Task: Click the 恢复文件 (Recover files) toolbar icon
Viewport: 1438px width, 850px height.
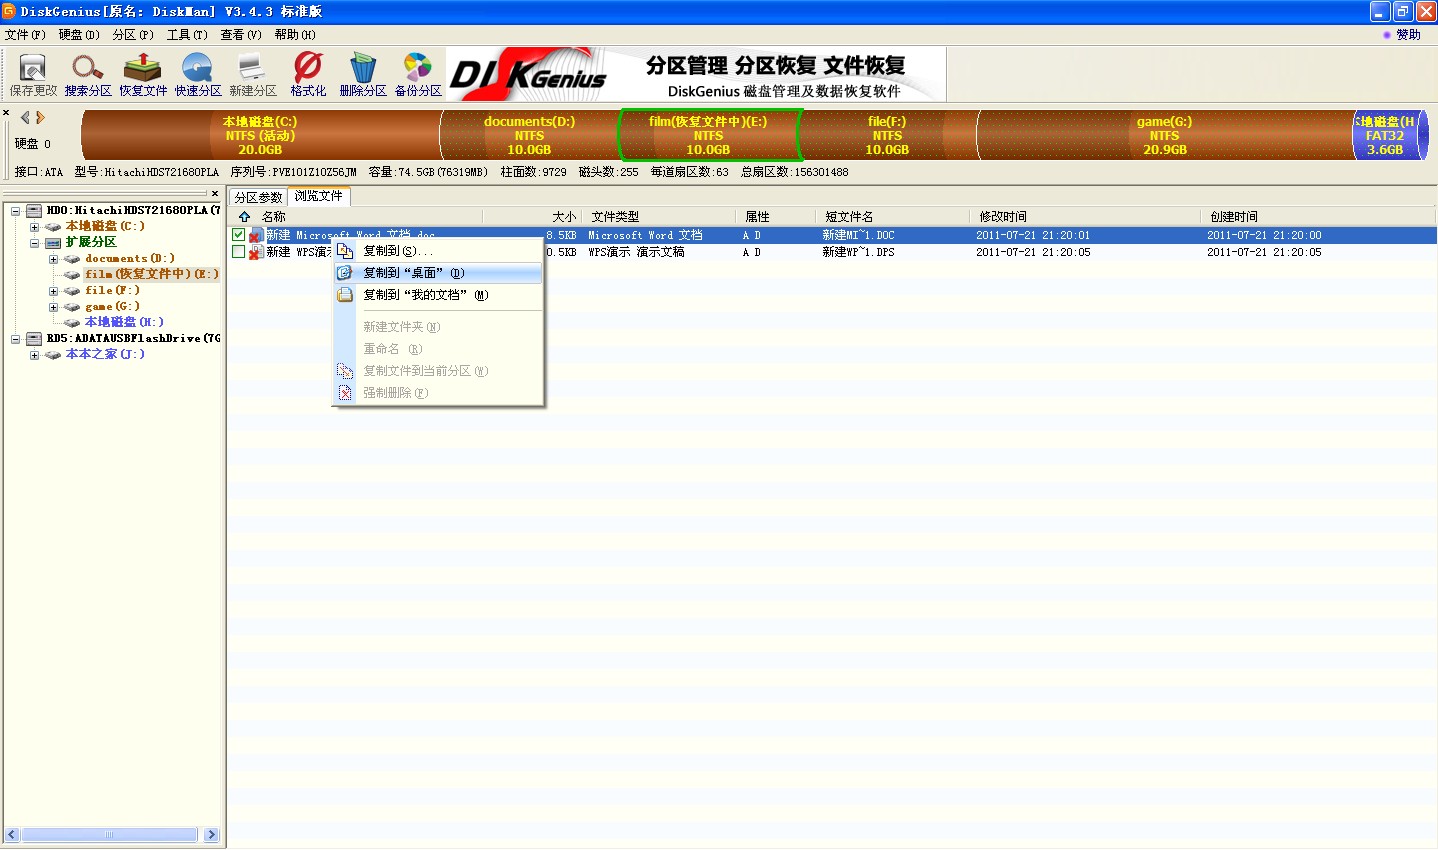Action: (142, 68)
